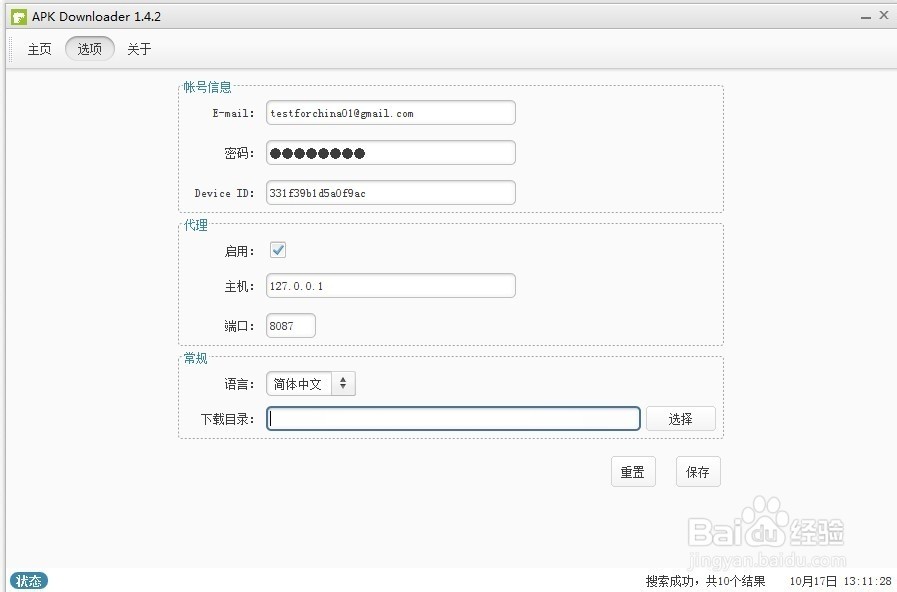Image resolution: width=897 pixels, height=592 pixels.
Task: Close the APK Downloader window
Action: (884, 16)
